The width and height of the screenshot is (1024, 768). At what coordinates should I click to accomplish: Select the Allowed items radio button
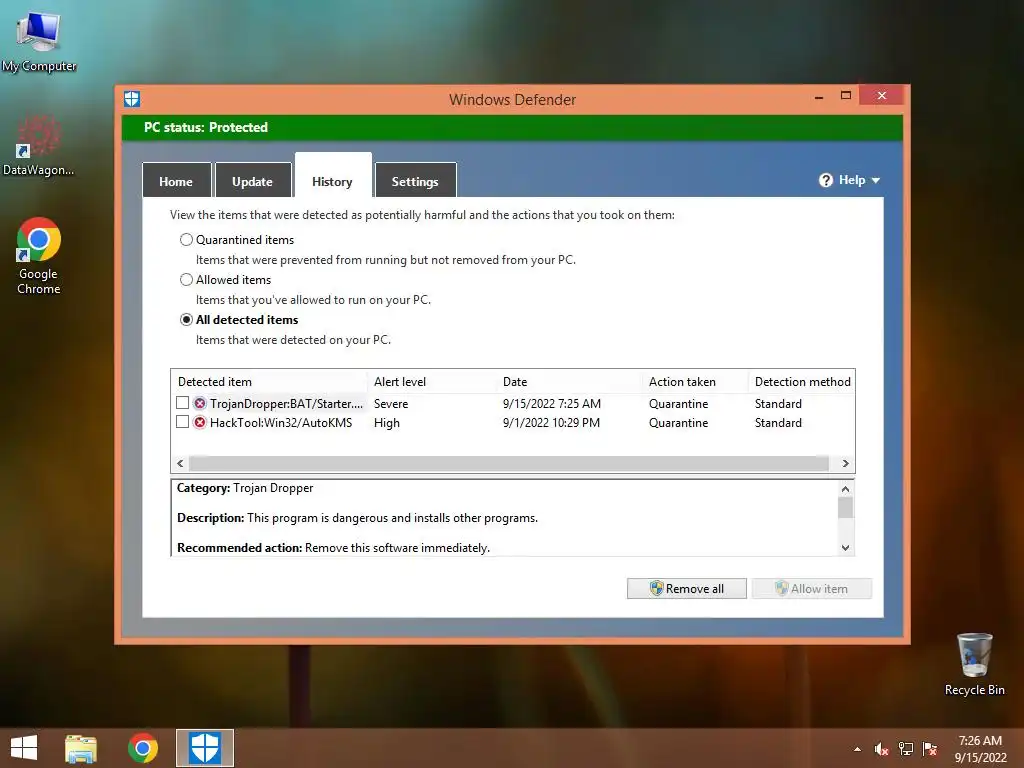(186, 280)
